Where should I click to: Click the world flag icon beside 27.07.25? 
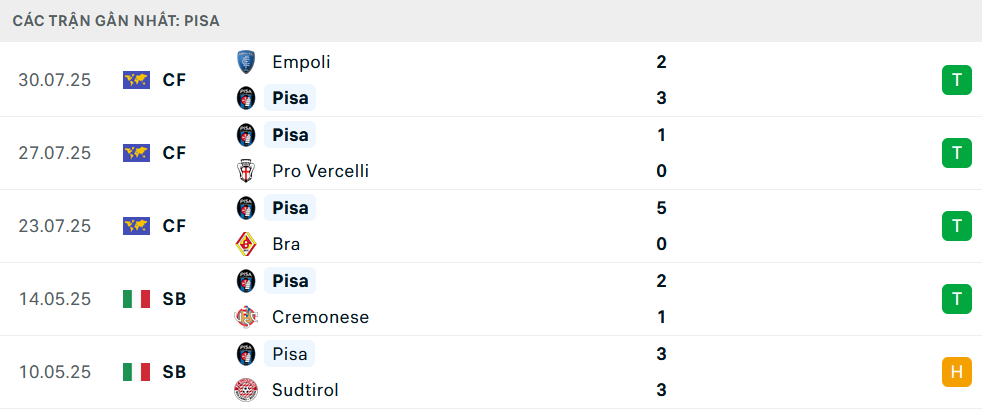(137, 153)
